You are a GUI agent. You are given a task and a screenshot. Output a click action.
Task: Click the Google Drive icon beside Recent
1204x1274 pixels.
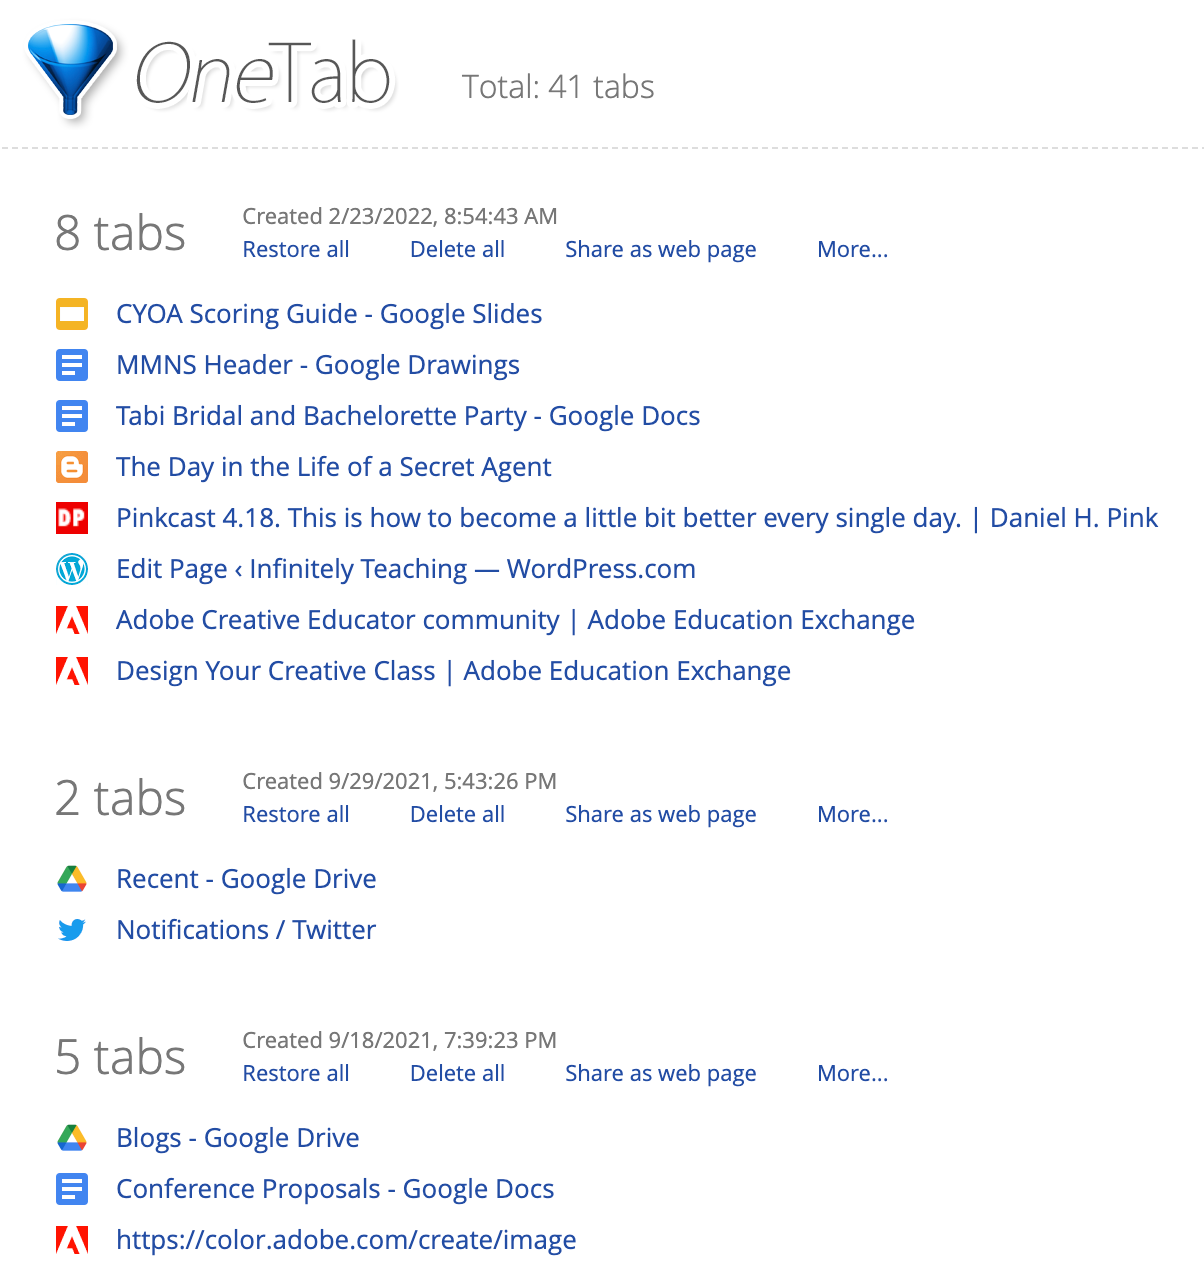pyautogui.click(x=72, y=879)
